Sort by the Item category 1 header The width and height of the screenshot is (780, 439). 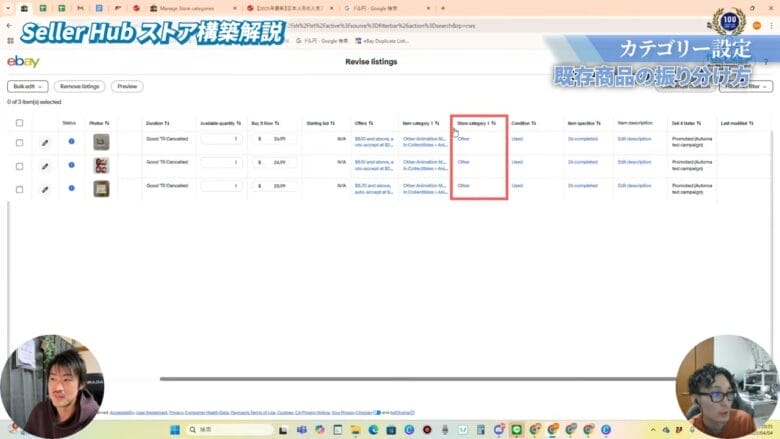click(421, 123)
